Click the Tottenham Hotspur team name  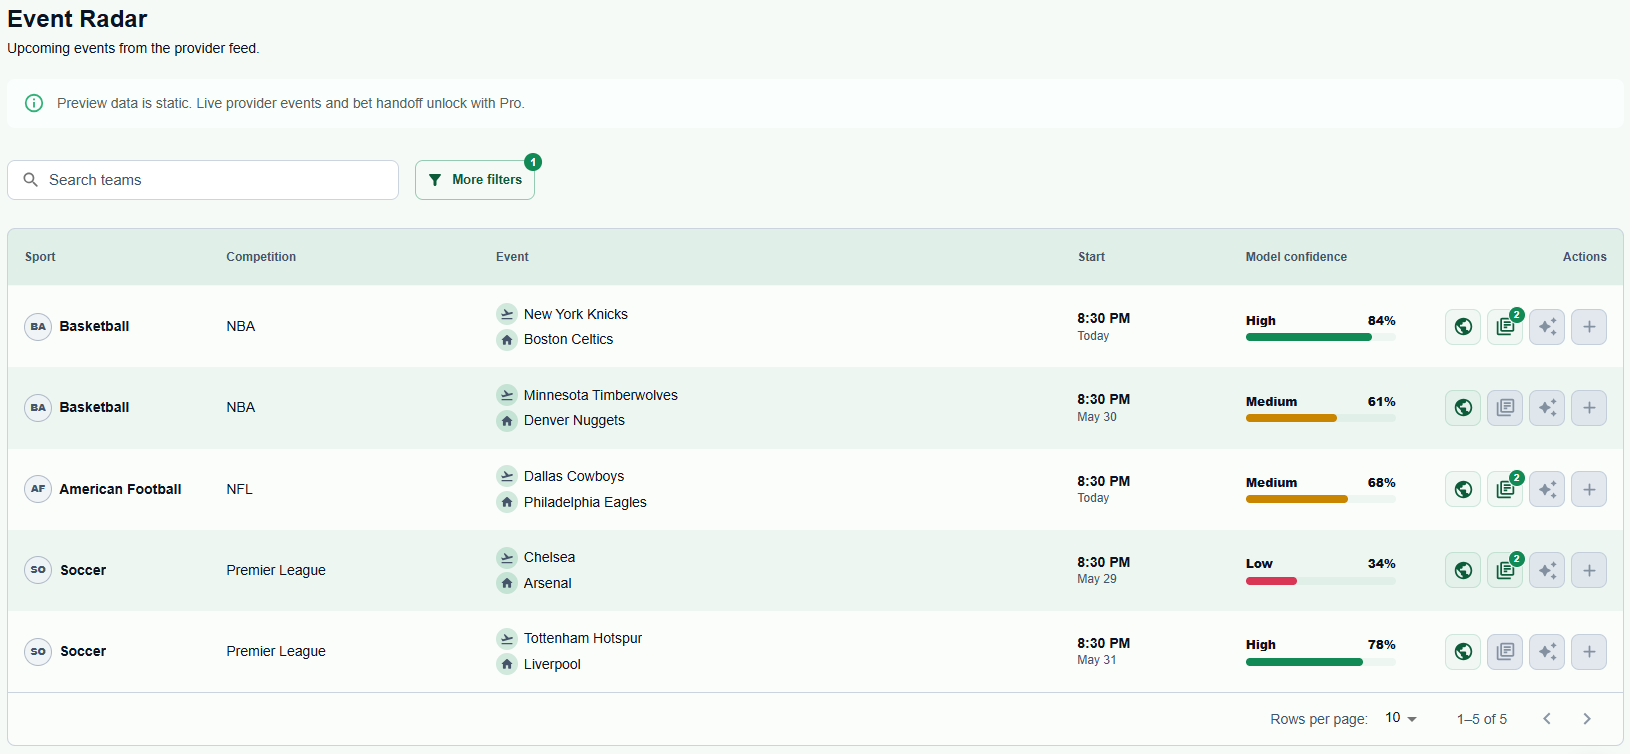pyautogui.click(x=583, y=638)
